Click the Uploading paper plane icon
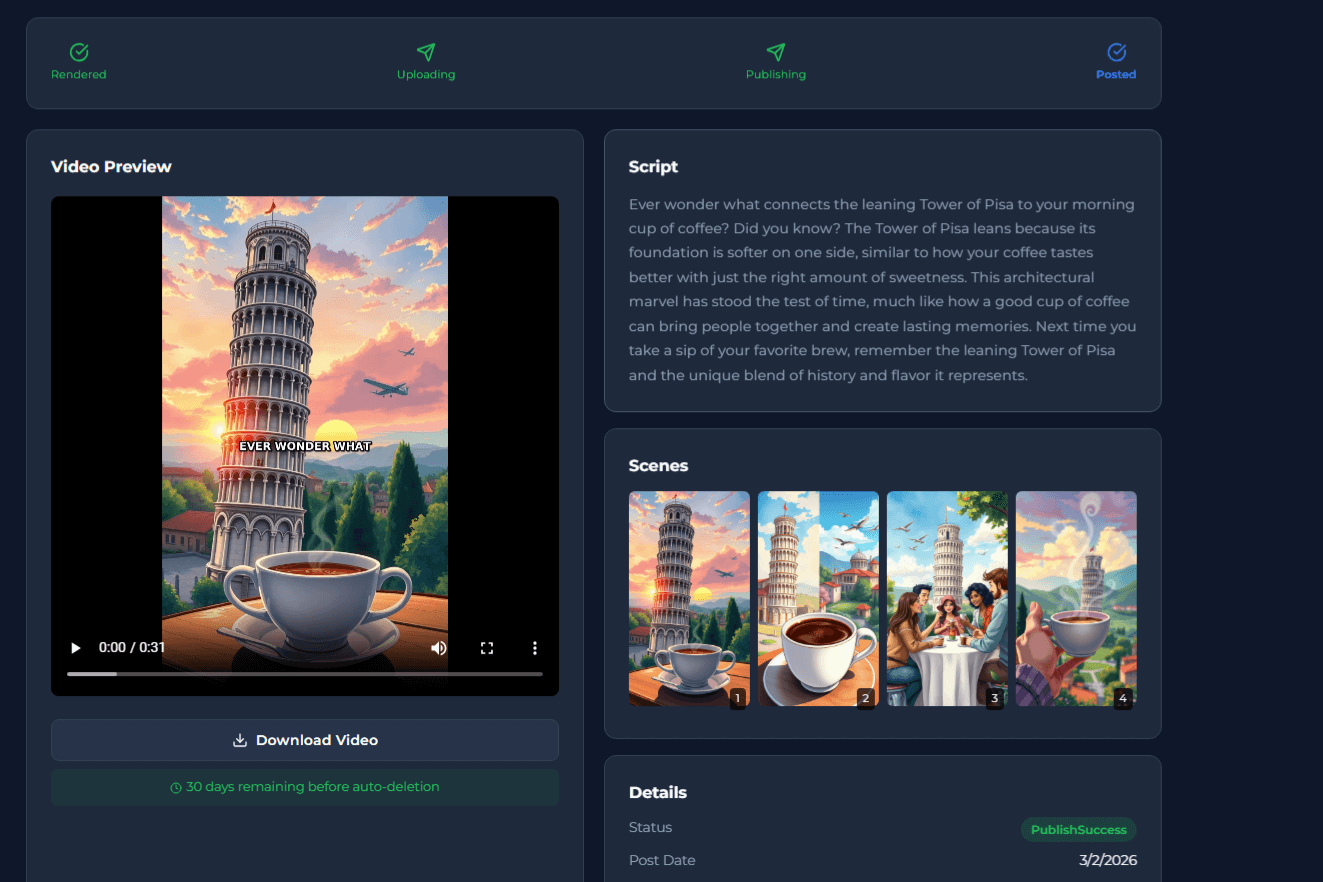This screenshot has width=1323, height=882. pyautogui.click(x=426, y=52)
